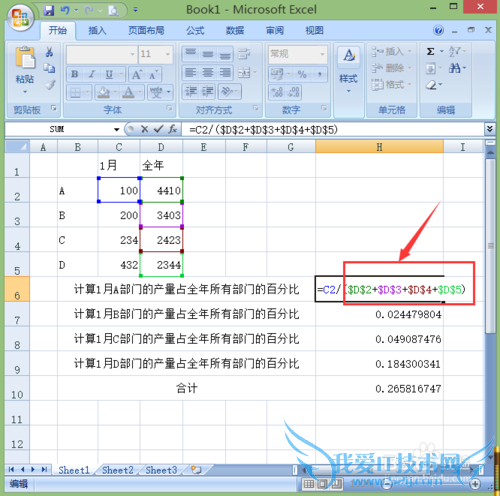
Task: Increase the decimal places
Action: 277,92
